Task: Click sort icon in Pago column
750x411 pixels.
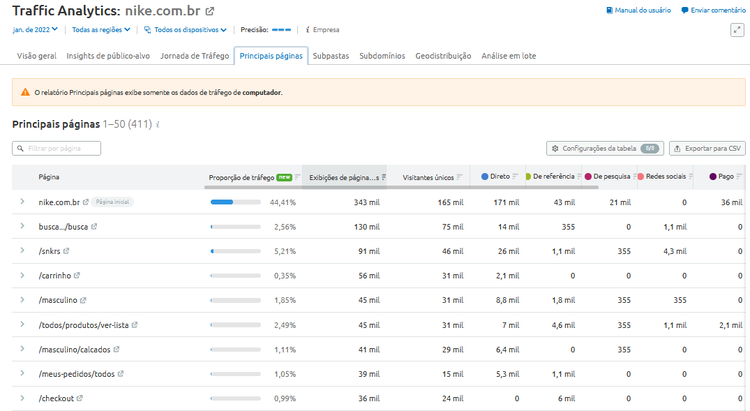Action: 739,177
